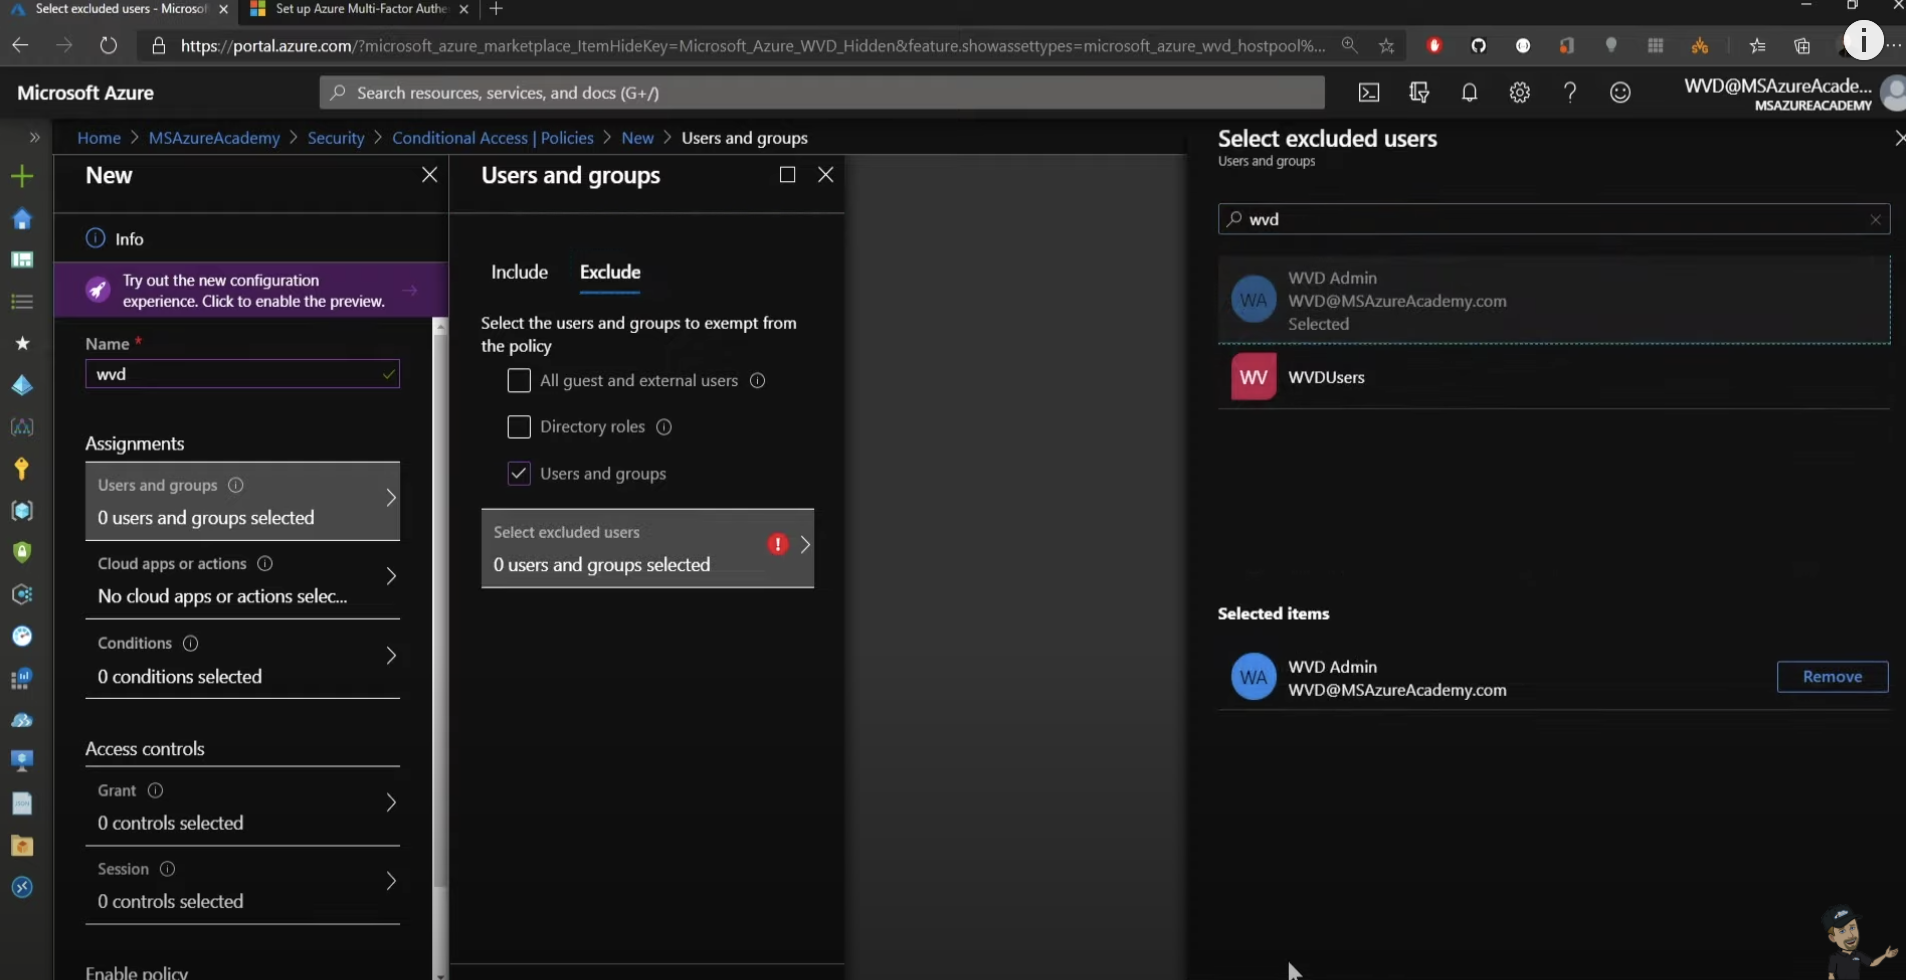The height and width of the screenshot is (980, 1906).
Task: Click the Home icon in sidebar
Action: [x=22, y=219]
